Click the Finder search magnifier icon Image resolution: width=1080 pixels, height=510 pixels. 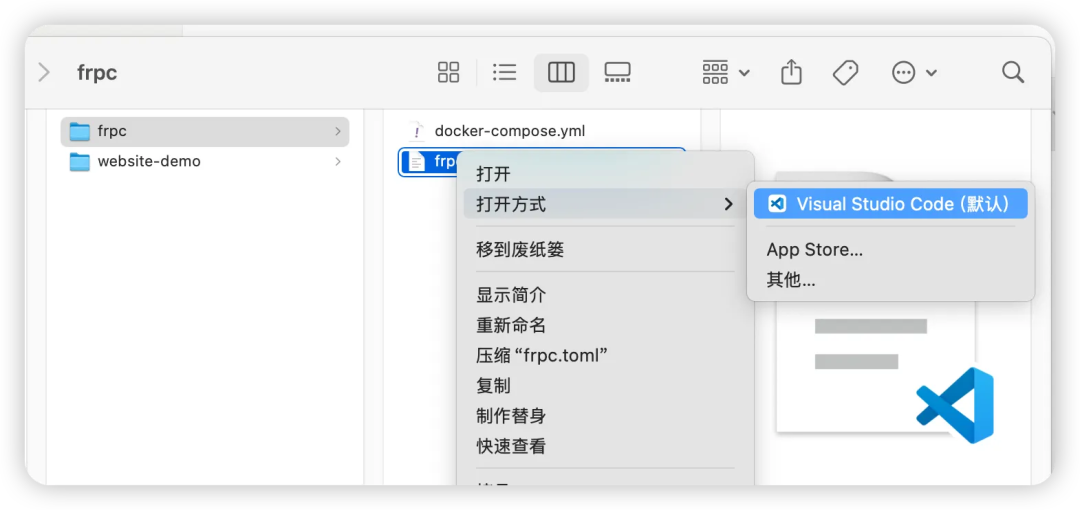pos(1012,72)
